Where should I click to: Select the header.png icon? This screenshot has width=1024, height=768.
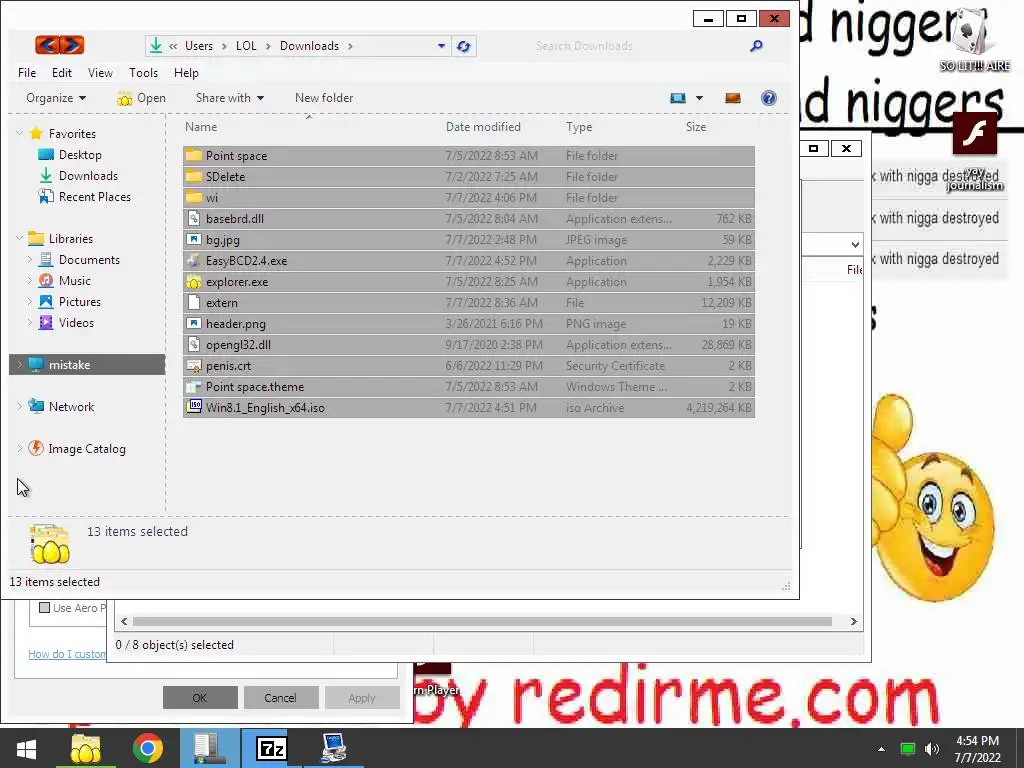point(193,323)
